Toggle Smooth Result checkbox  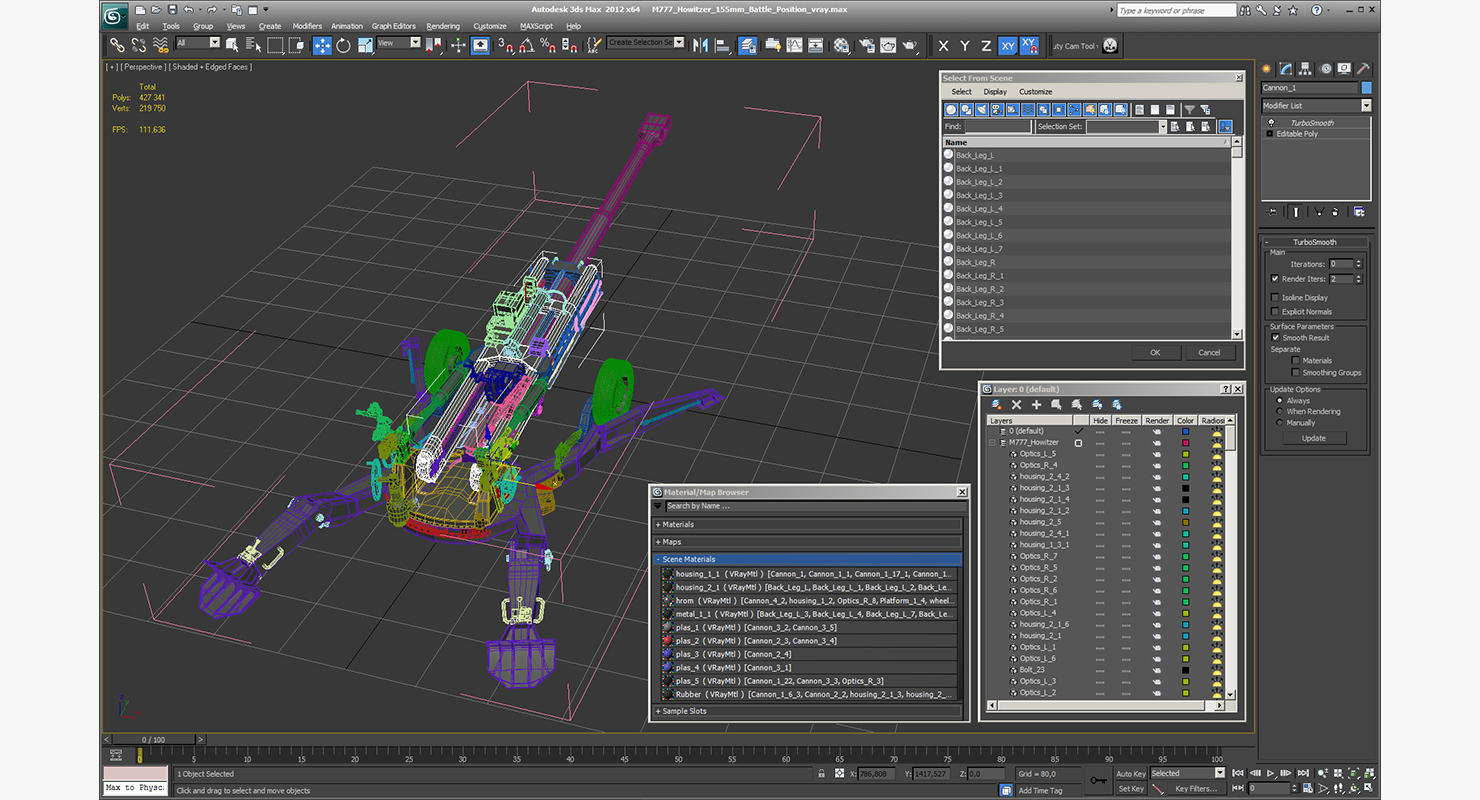tap(1275, 338)
